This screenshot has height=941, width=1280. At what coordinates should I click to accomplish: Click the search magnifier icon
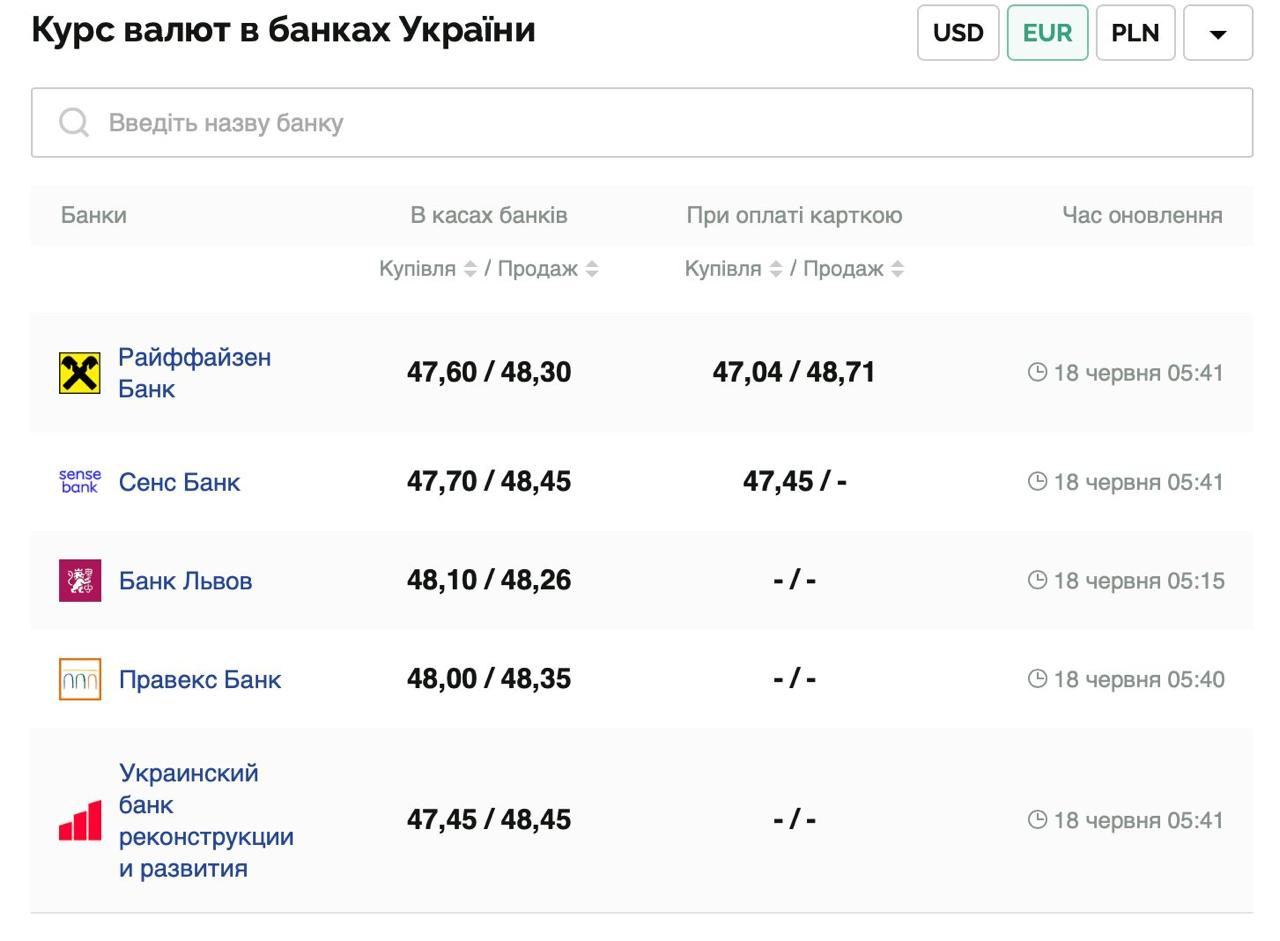[74, 123]
